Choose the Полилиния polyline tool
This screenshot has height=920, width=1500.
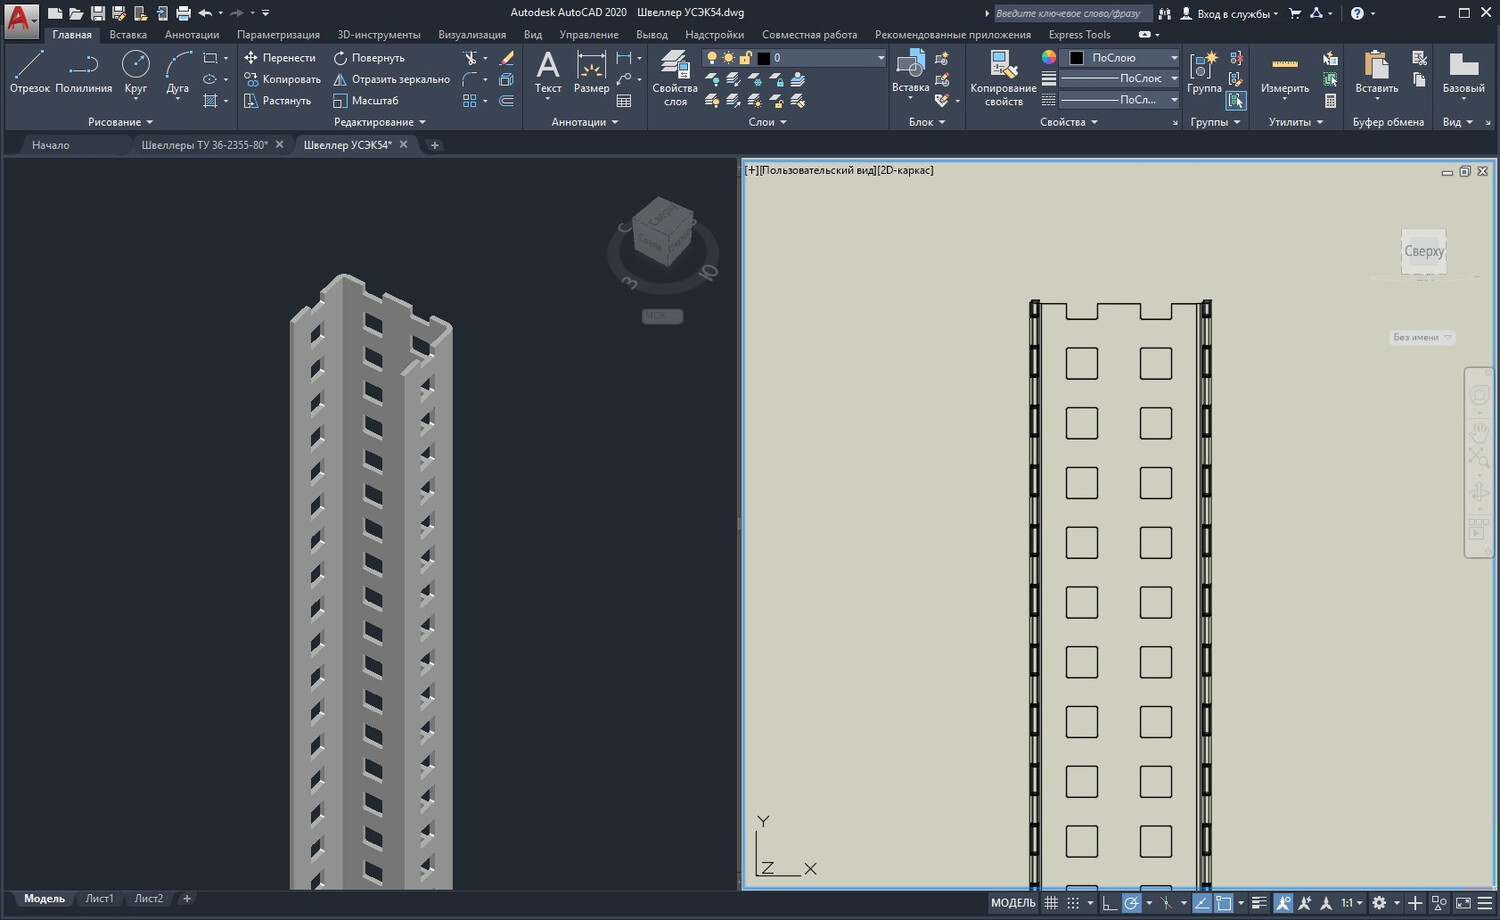[x=84, y=72]
